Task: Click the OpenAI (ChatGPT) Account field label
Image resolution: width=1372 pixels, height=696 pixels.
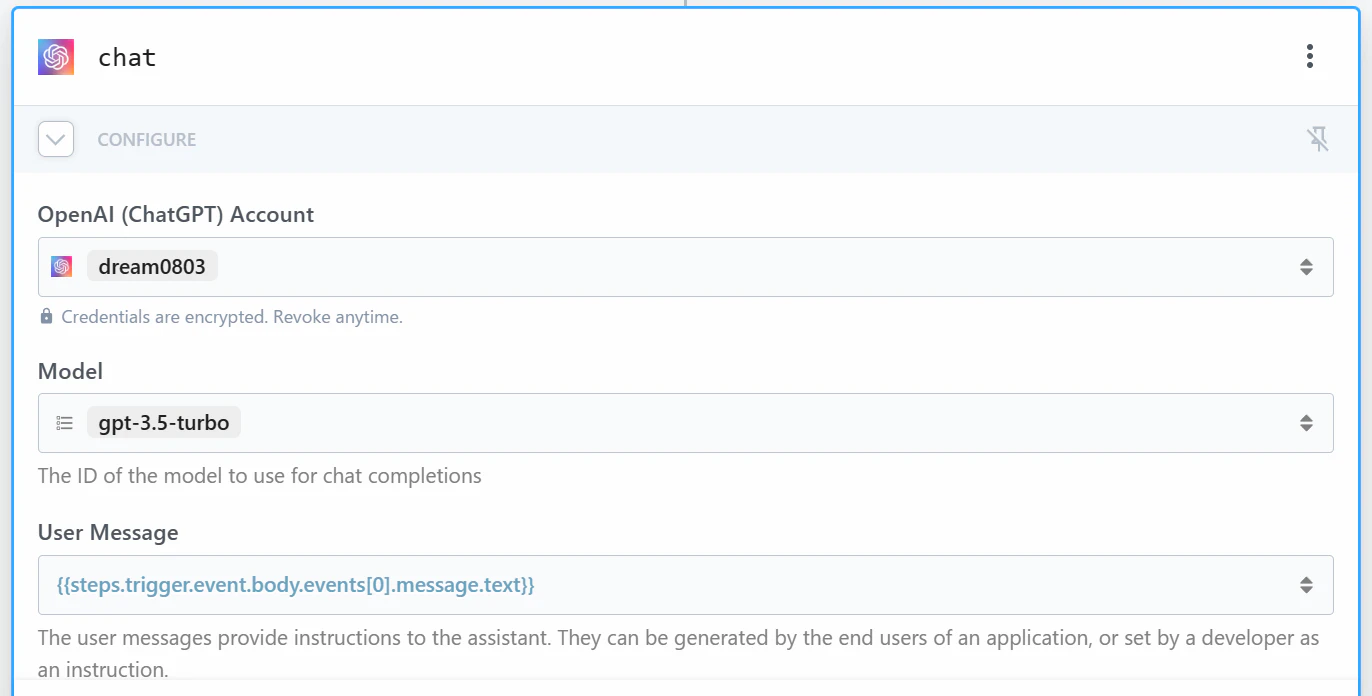Action: pyautogui.click(x=176, y=215)
